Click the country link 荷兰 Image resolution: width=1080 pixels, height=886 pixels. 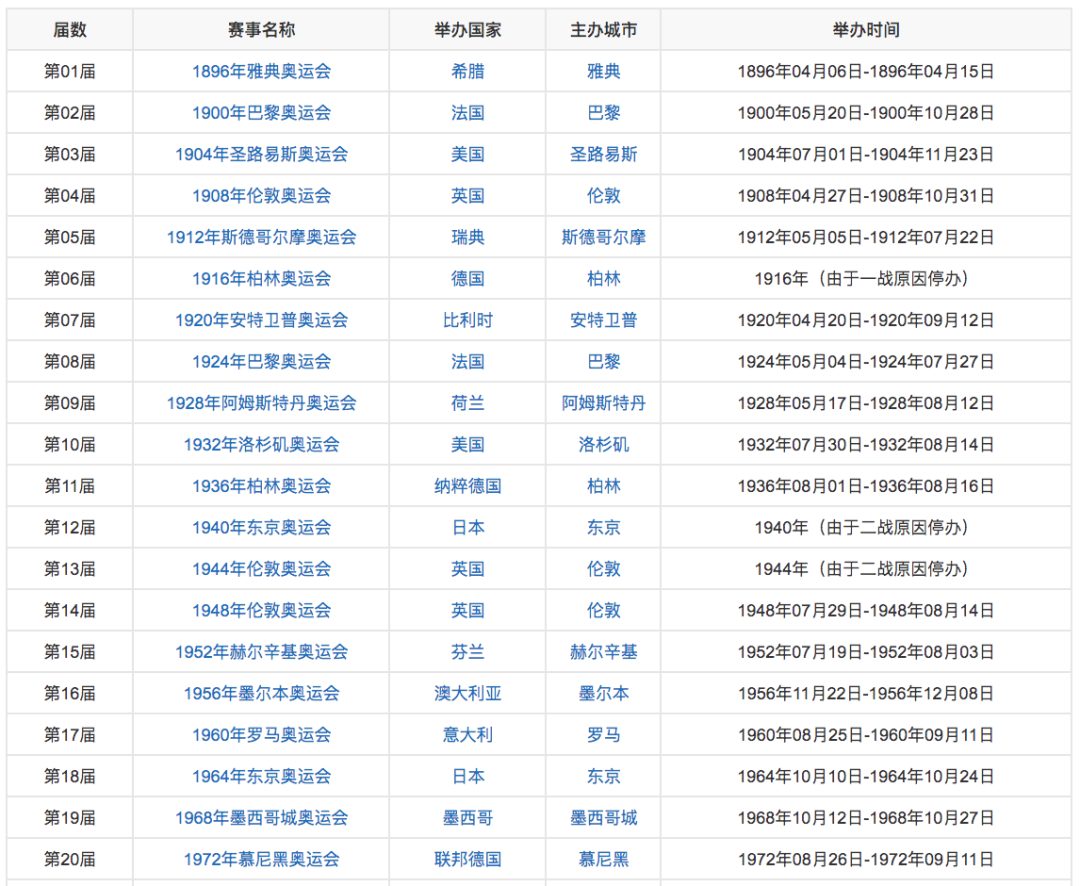(468, 403)
